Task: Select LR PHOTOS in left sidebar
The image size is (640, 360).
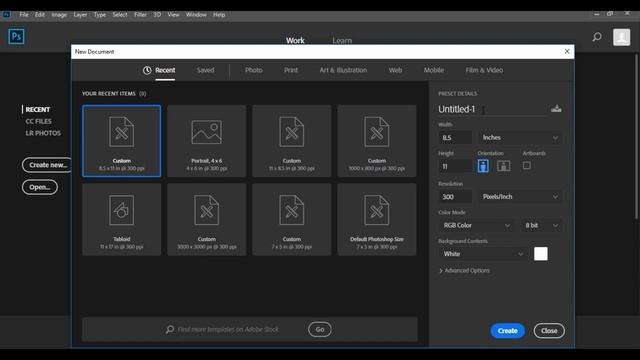Action: (43, 133)
